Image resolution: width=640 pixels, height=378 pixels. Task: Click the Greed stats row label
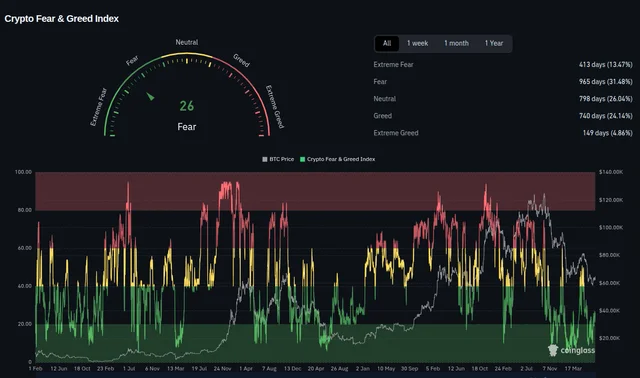[383, 116]
